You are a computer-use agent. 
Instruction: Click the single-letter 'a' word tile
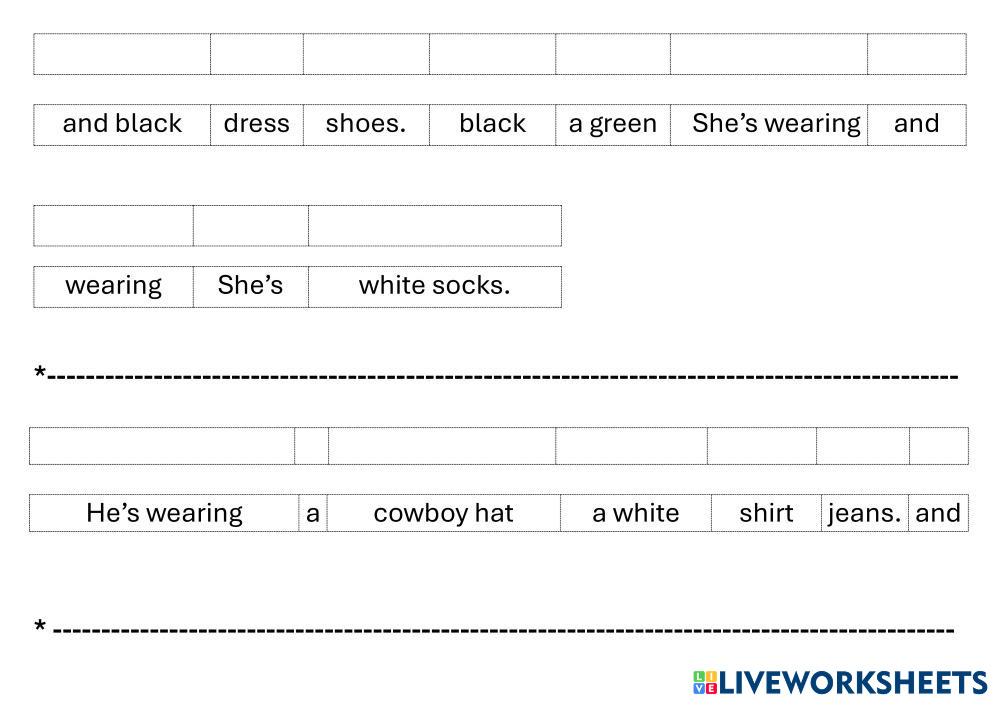(x=313, y=513)
